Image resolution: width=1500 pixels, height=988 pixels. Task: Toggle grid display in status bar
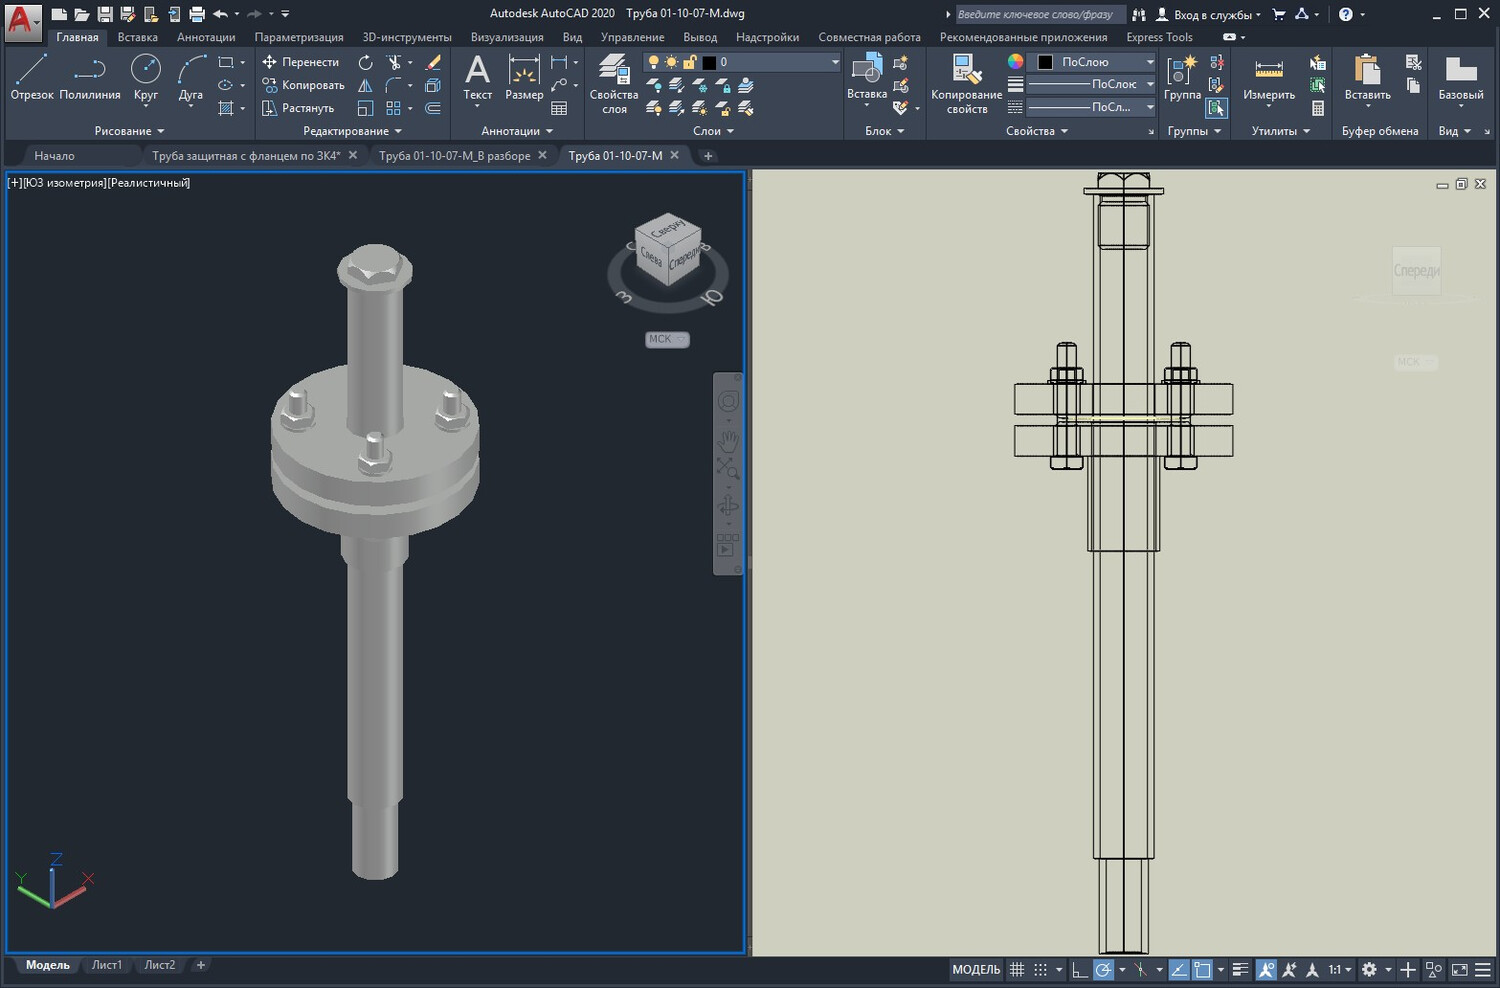coord(1017,969)
